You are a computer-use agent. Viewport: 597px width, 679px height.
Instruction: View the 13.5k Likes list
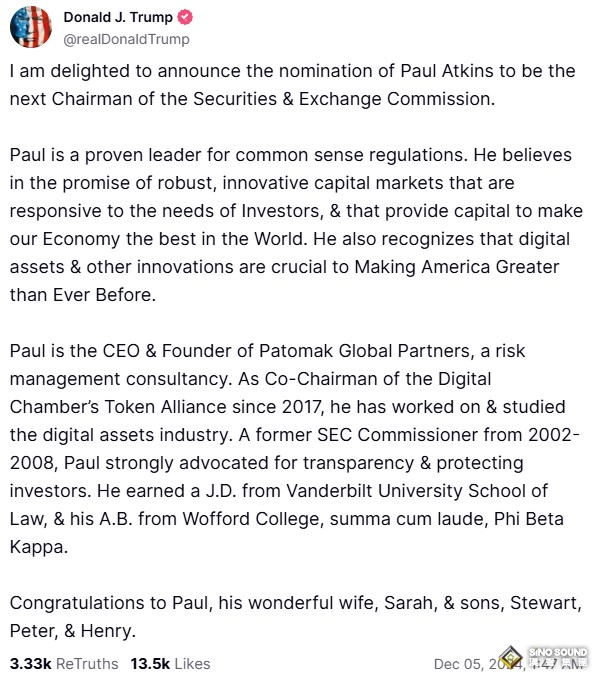pyautogui.click(x=170, y=663)
